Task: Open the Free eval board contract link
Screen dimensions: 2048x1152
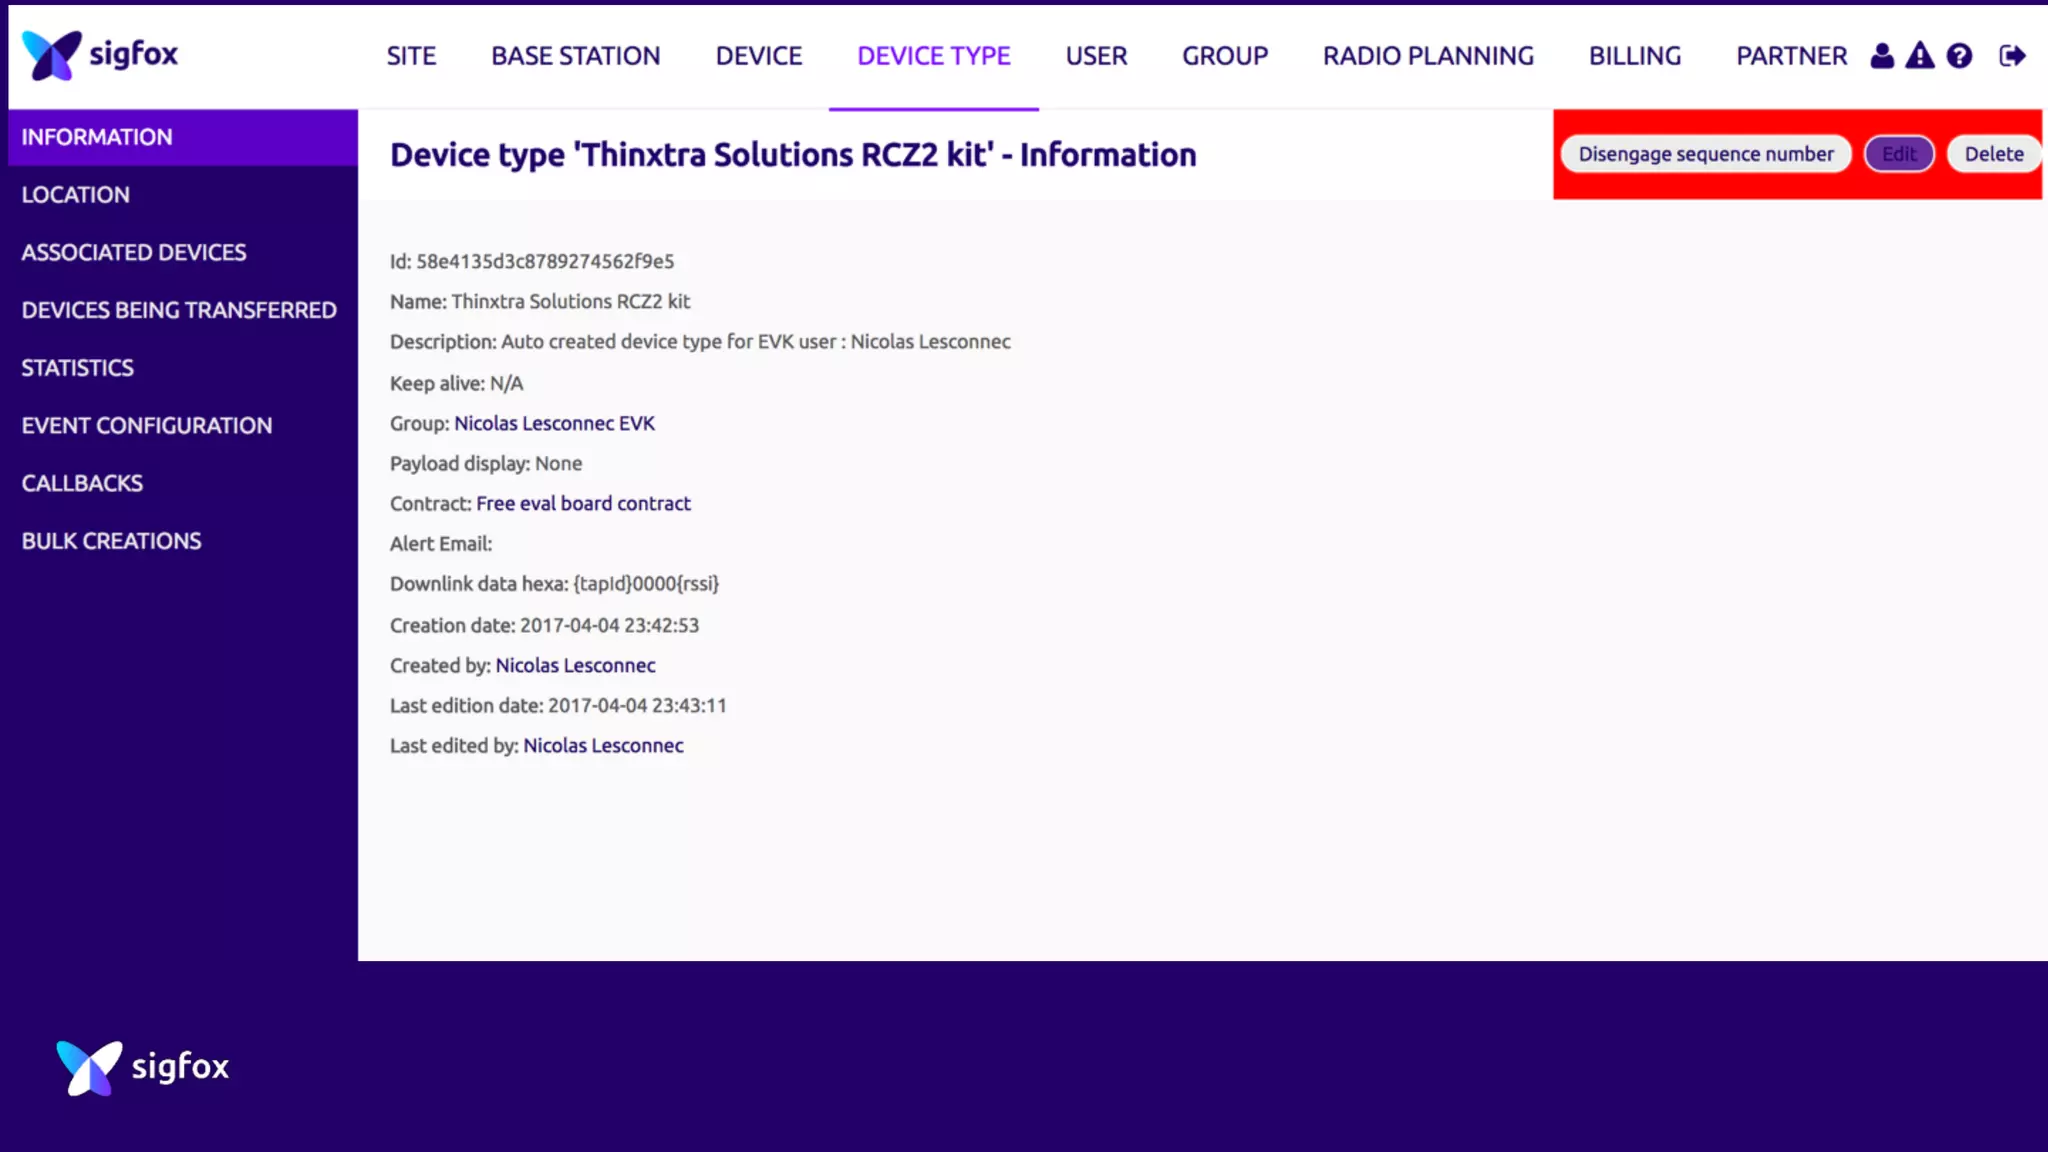Action: (583, 503)
